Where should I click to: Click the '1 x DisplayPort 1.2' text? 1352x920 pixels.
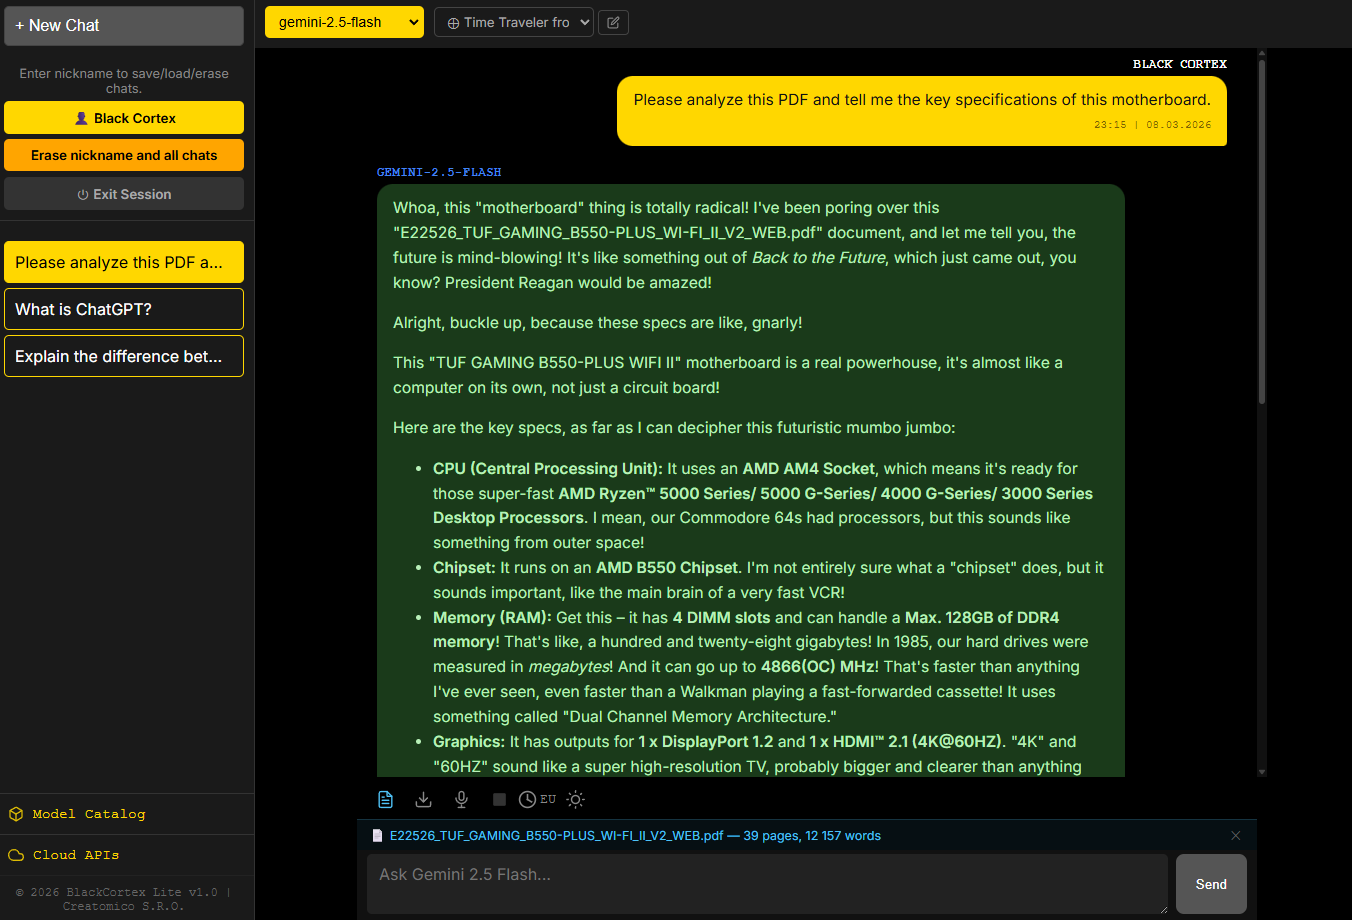click(x=706, y=742)
